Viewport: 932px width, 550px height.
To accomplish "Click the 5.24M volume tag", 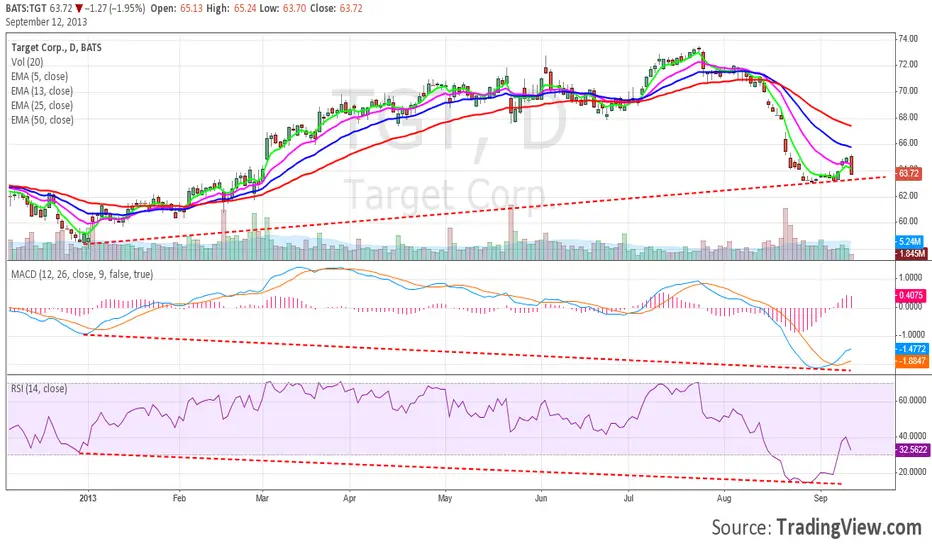I will pyautogui.click(x=909, y=241).
